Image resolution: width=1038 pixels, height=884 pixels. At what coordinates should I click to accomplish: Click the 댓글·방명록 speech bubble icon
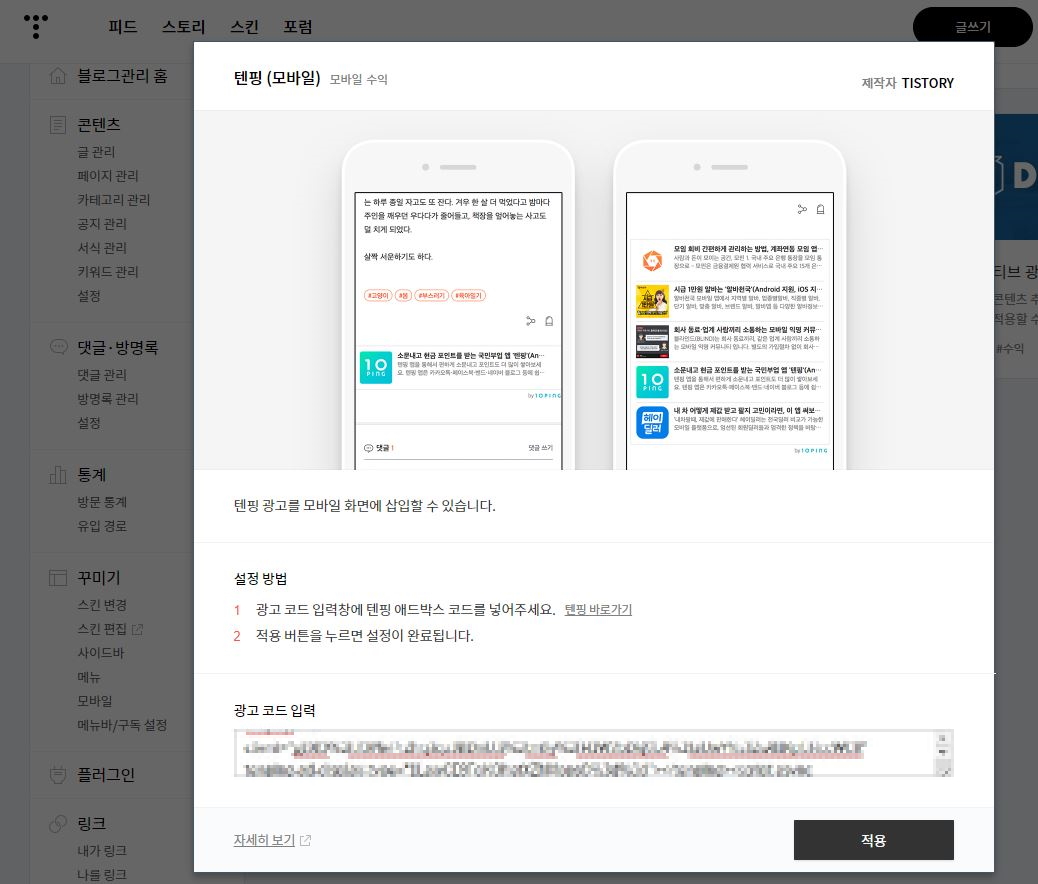[x=58, y=347]
